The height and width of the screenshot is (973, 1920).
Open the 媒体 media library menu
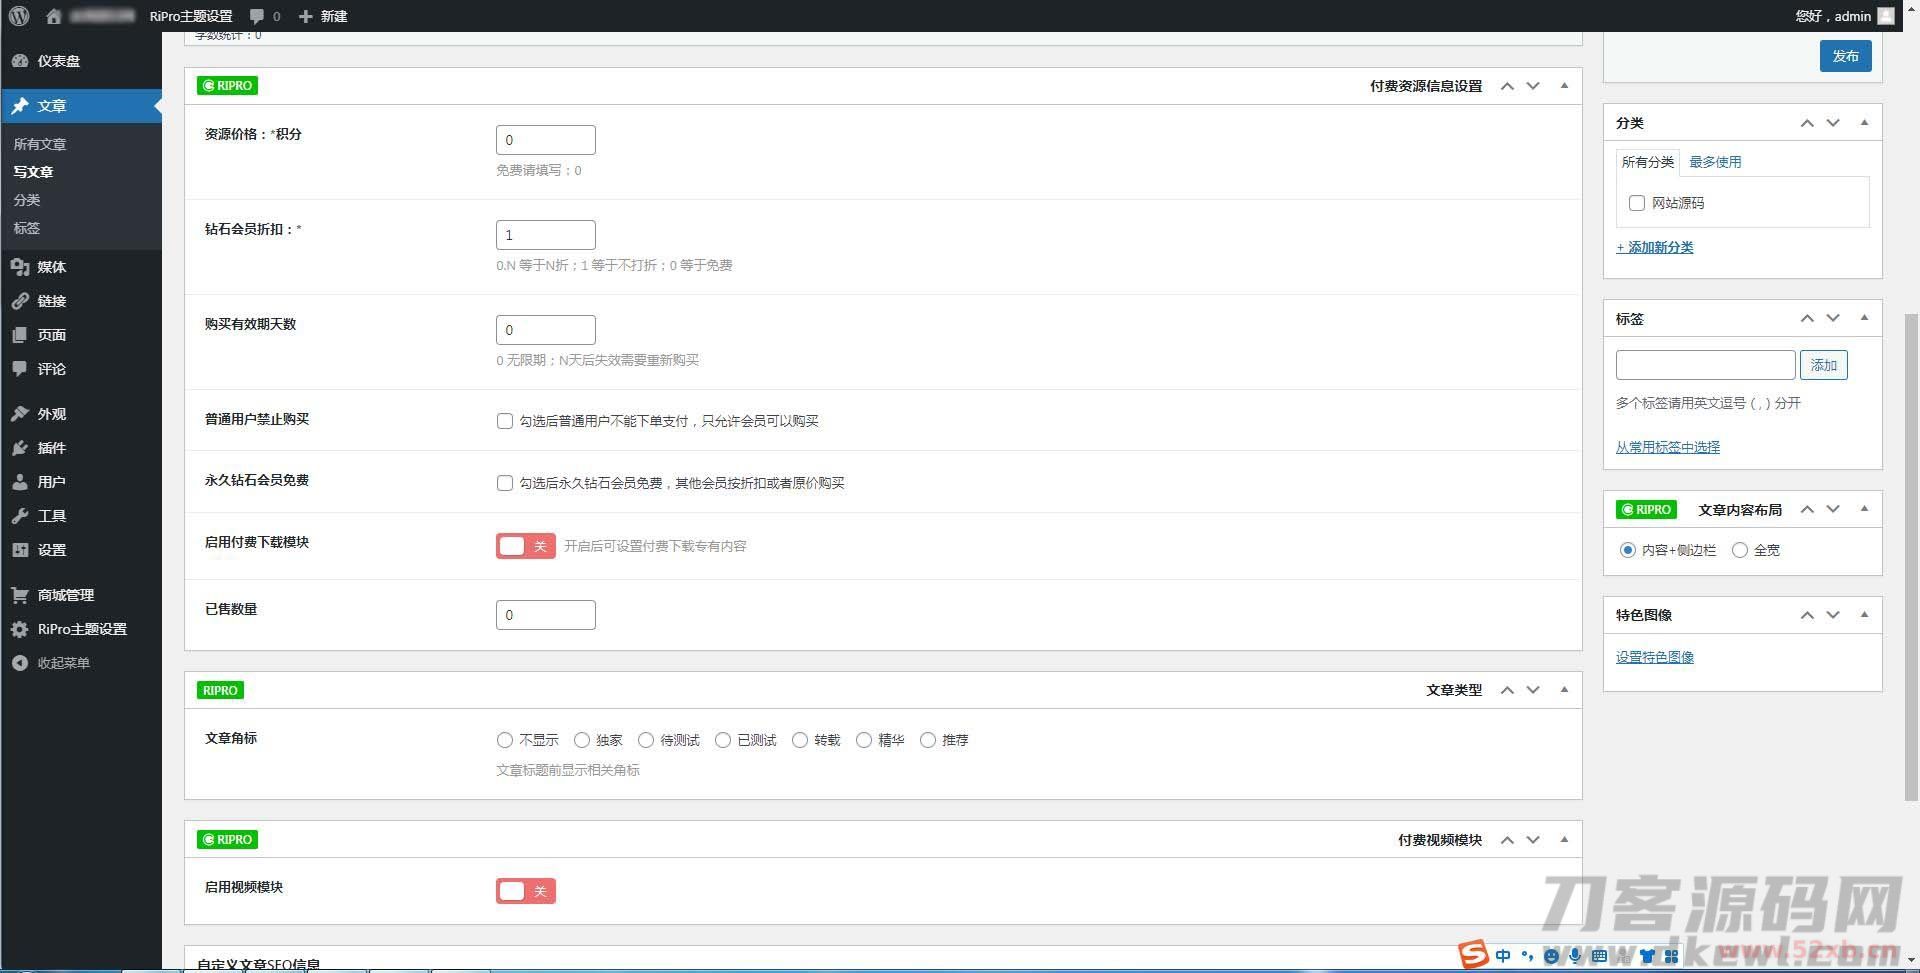pos(51,267)
